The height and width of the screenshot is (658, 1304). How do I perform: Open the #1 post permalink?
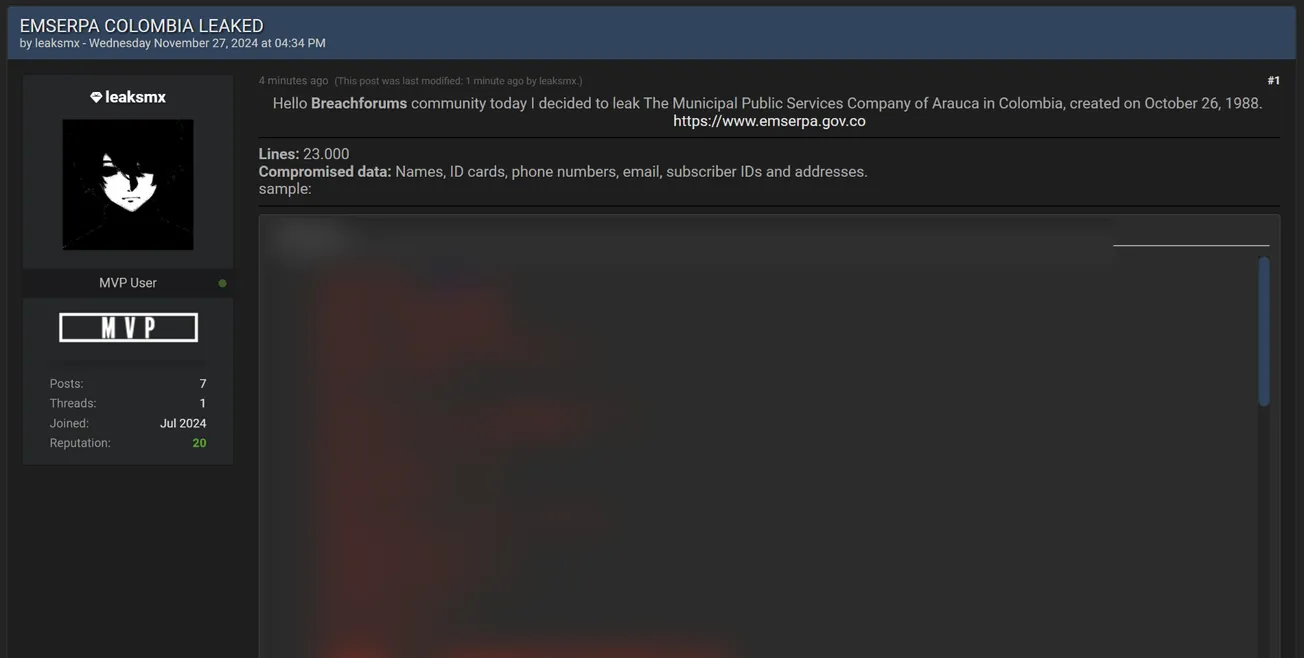tap(1273, 81)
